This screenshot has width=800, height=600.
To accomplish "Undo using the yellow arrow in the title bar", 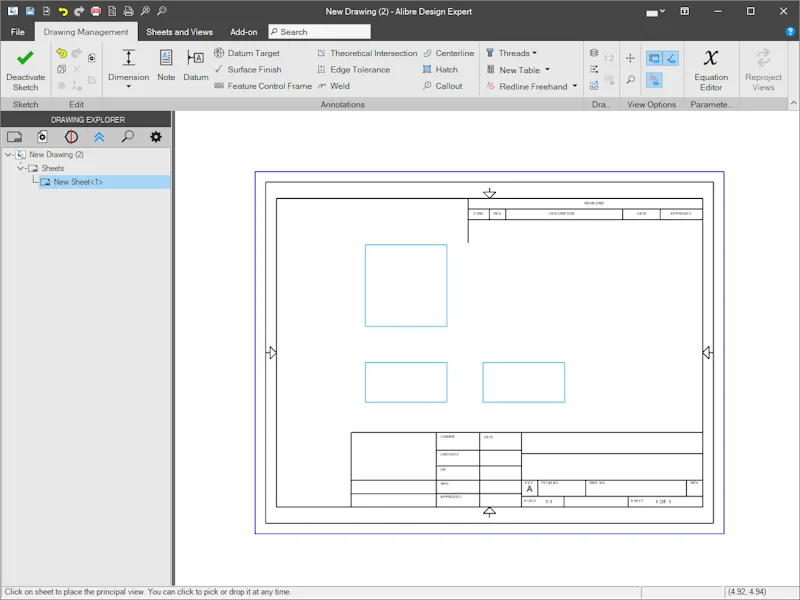I will 62,11.
